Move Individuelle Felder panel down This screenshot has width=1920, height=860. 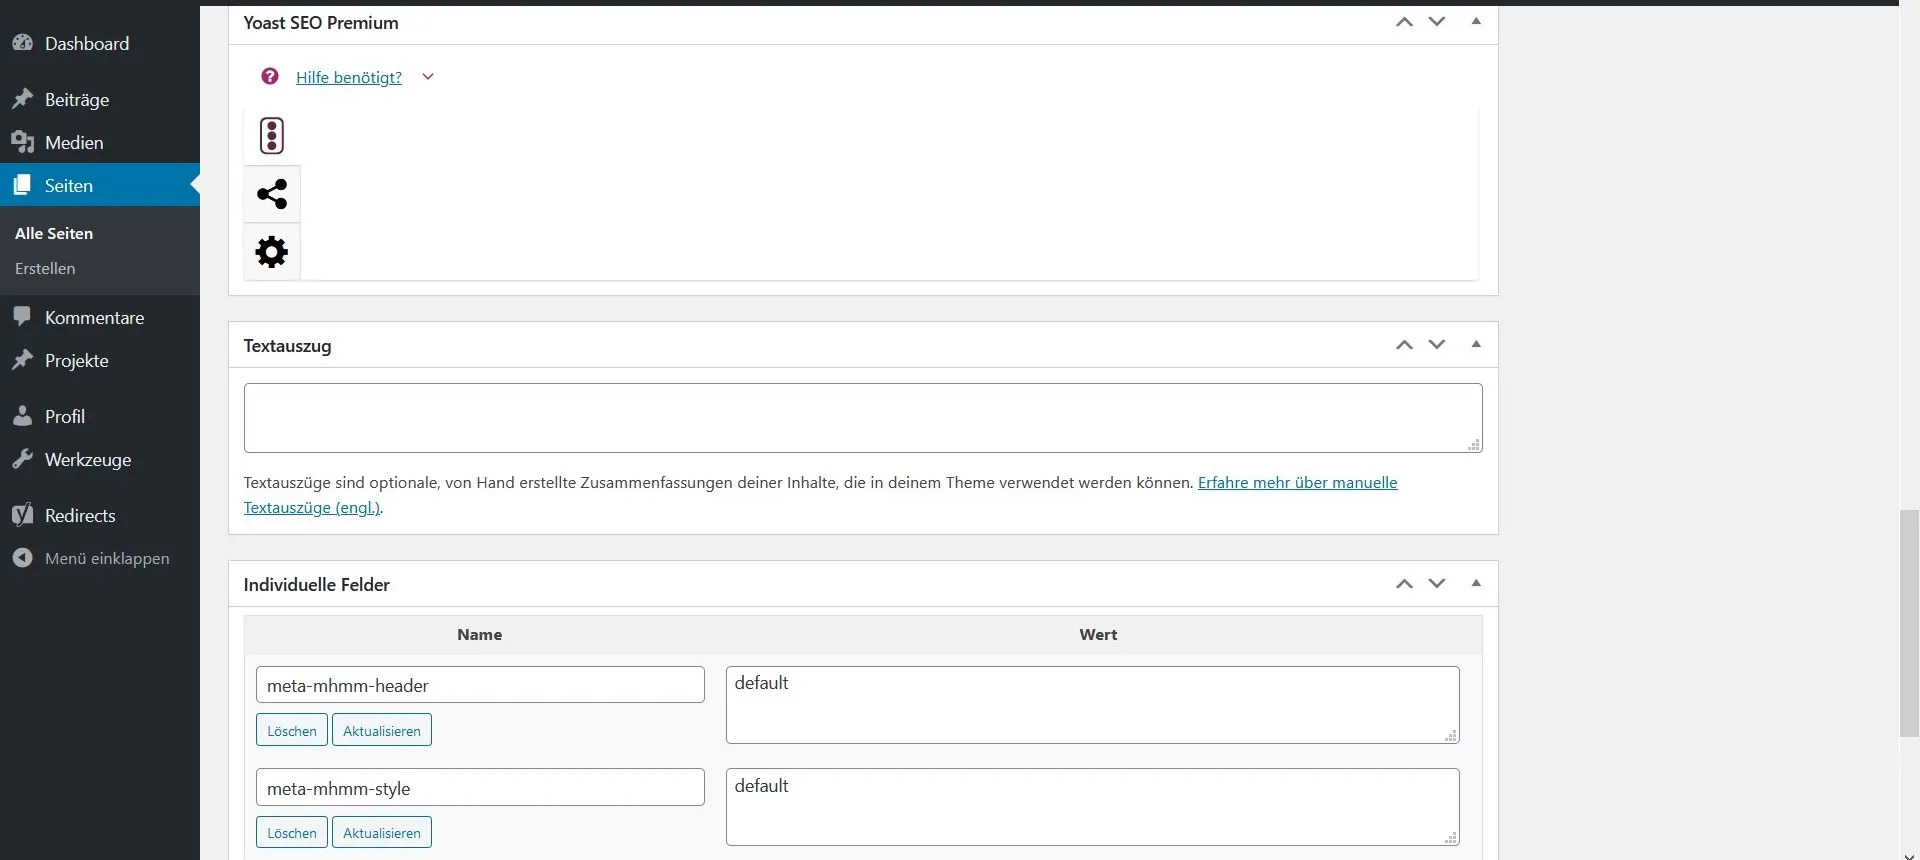(1437, 584)
